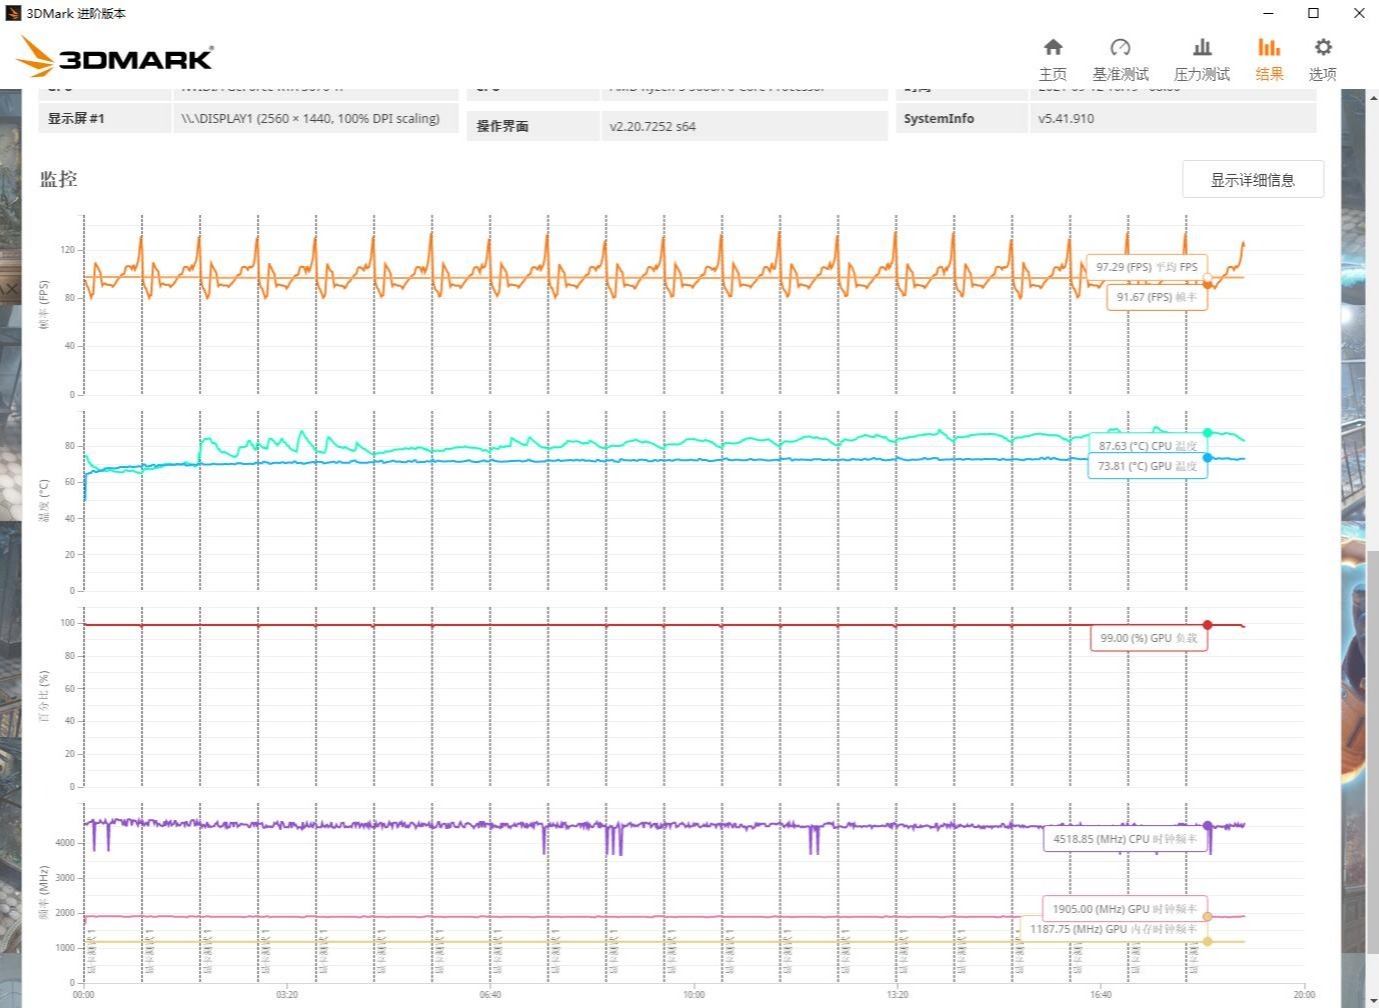
Task: Click the 4518.85 MHz CPU clock label
Action: point(1124,839)
